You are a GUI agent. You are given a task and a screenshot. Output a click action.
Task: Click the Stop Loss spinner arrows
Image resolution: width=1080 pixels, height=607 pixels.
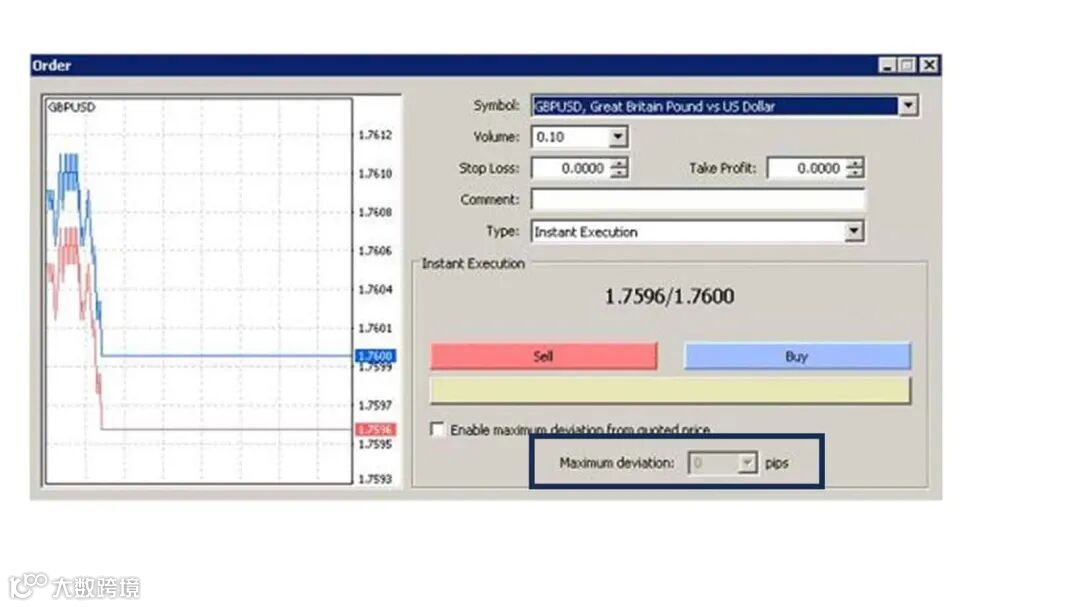(x=619, y=168)
